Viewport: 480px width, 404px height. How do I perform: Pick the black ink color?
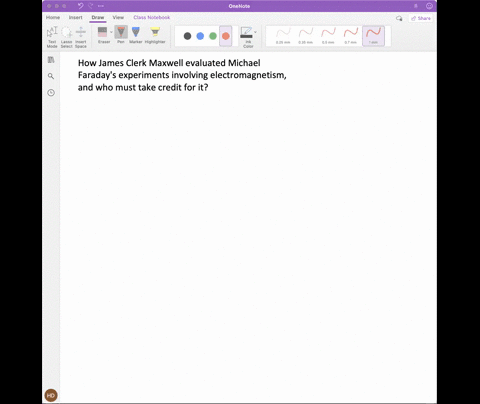[187, 36]
